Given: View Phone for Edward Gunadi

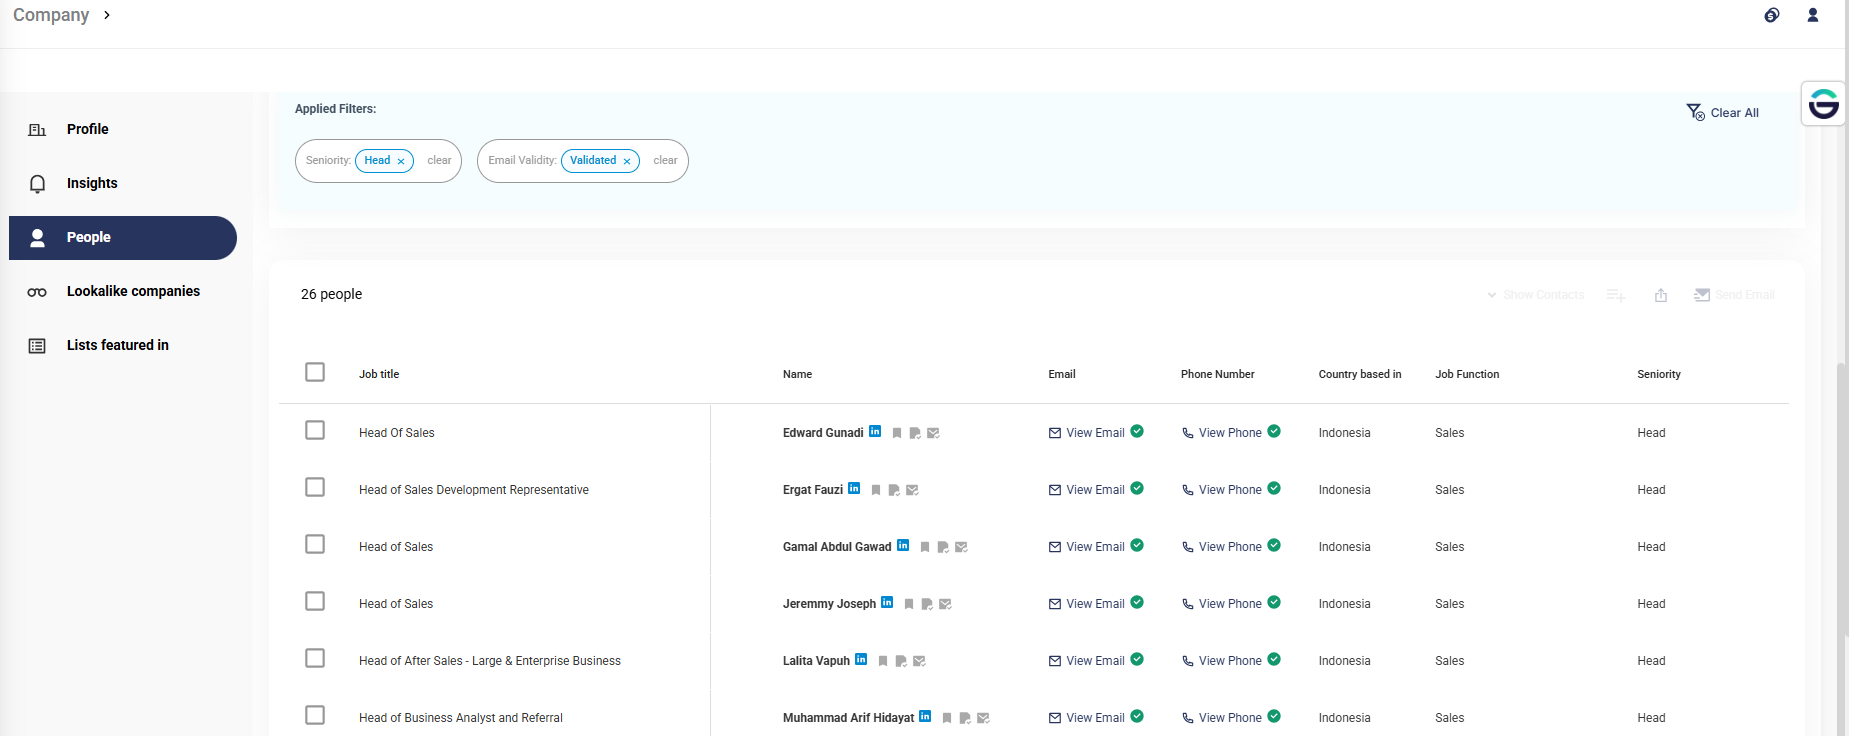Looking at the screenshot, I should click(x=1222, y=433).
